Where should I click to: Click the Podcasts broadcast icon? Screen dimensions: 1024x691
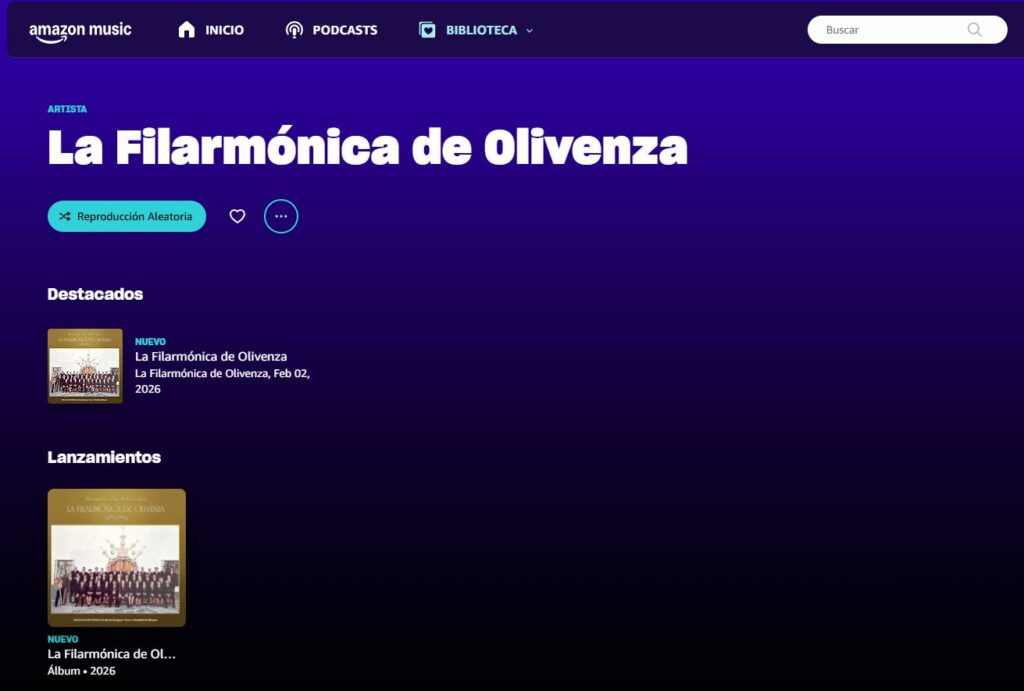click(295, 29)
